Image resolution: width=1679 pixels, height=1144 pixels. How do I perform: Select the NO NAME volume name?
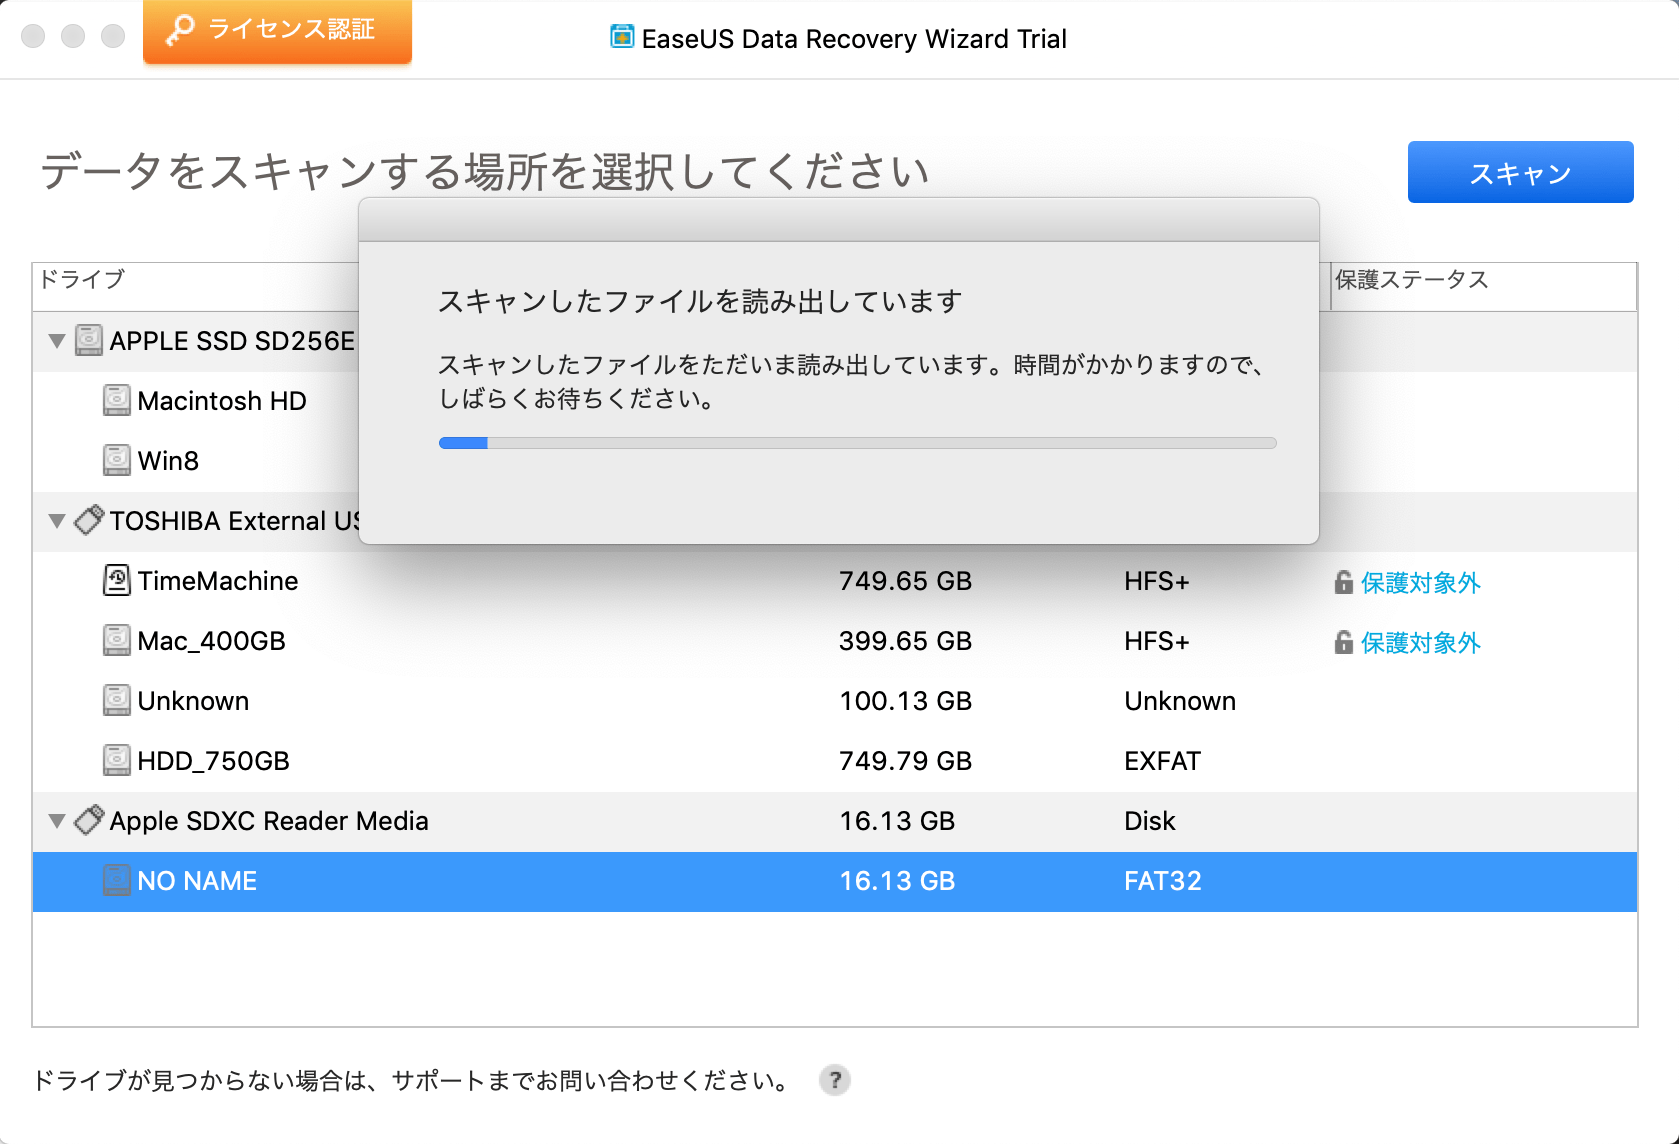tap(197, 881)
